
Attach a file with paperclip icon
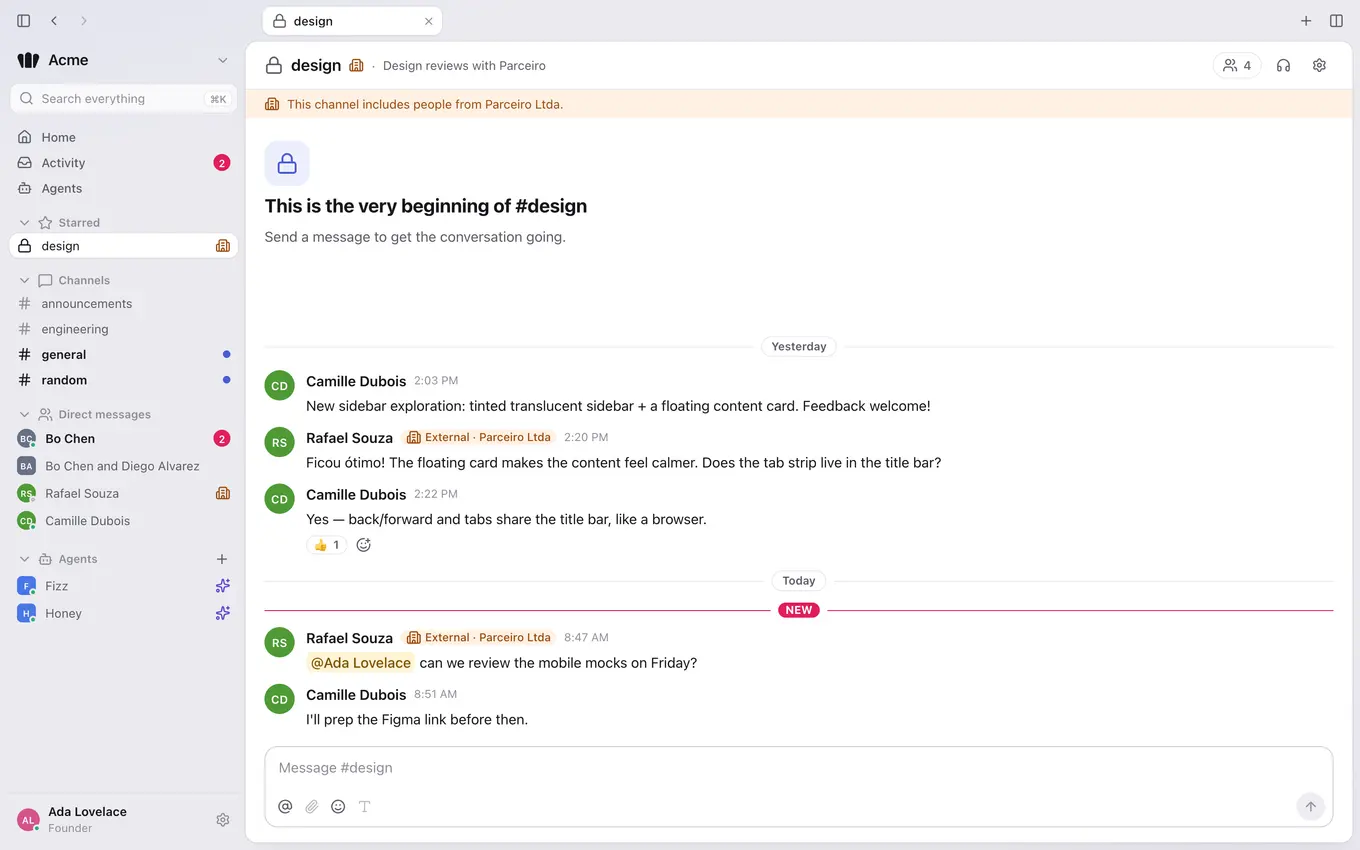(x=312, y=806)
